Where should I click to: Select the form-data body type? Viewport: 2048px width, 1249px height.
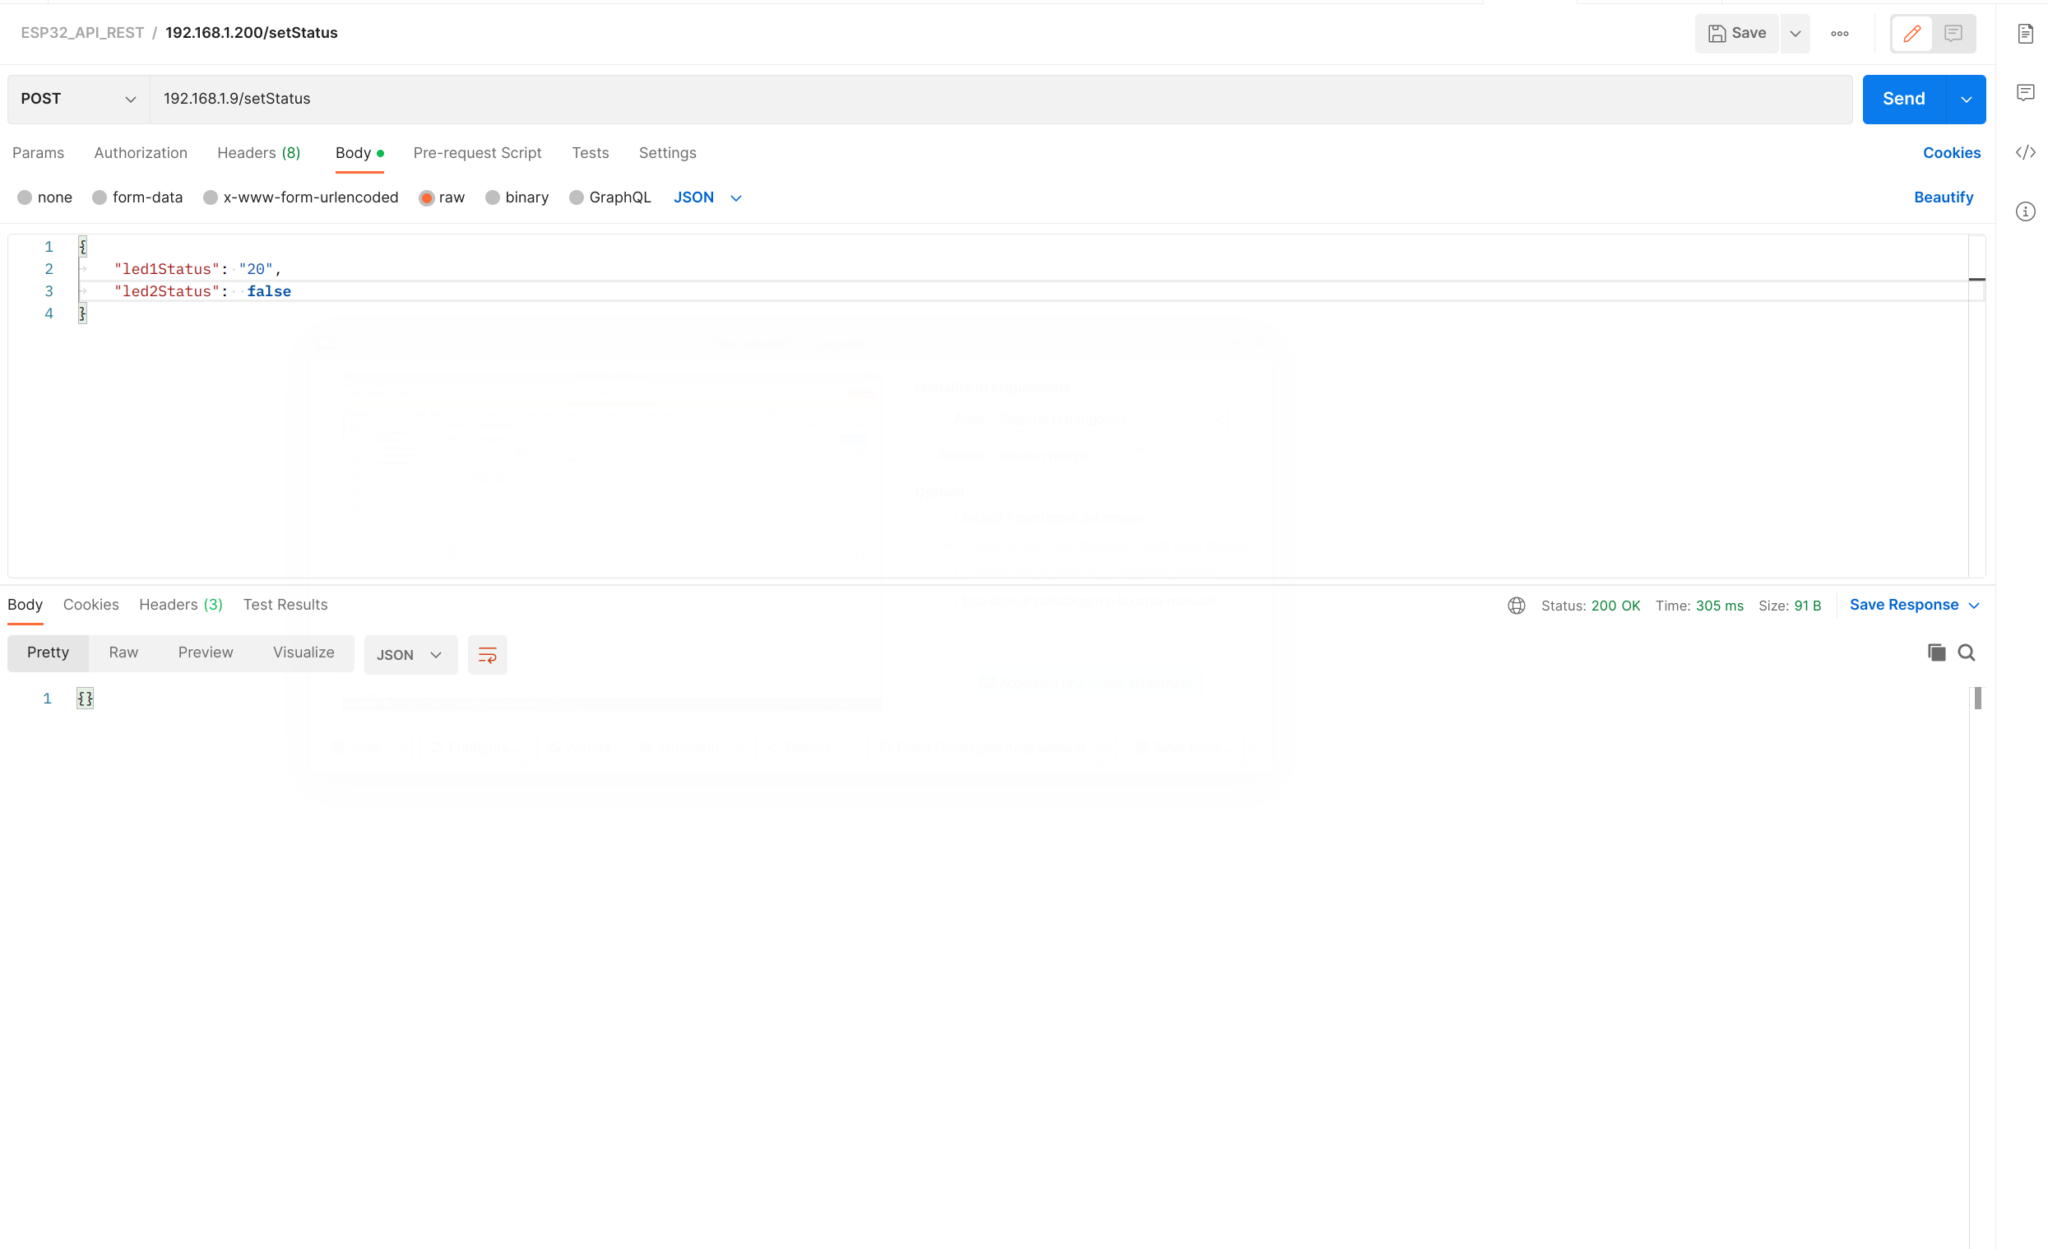137,197
